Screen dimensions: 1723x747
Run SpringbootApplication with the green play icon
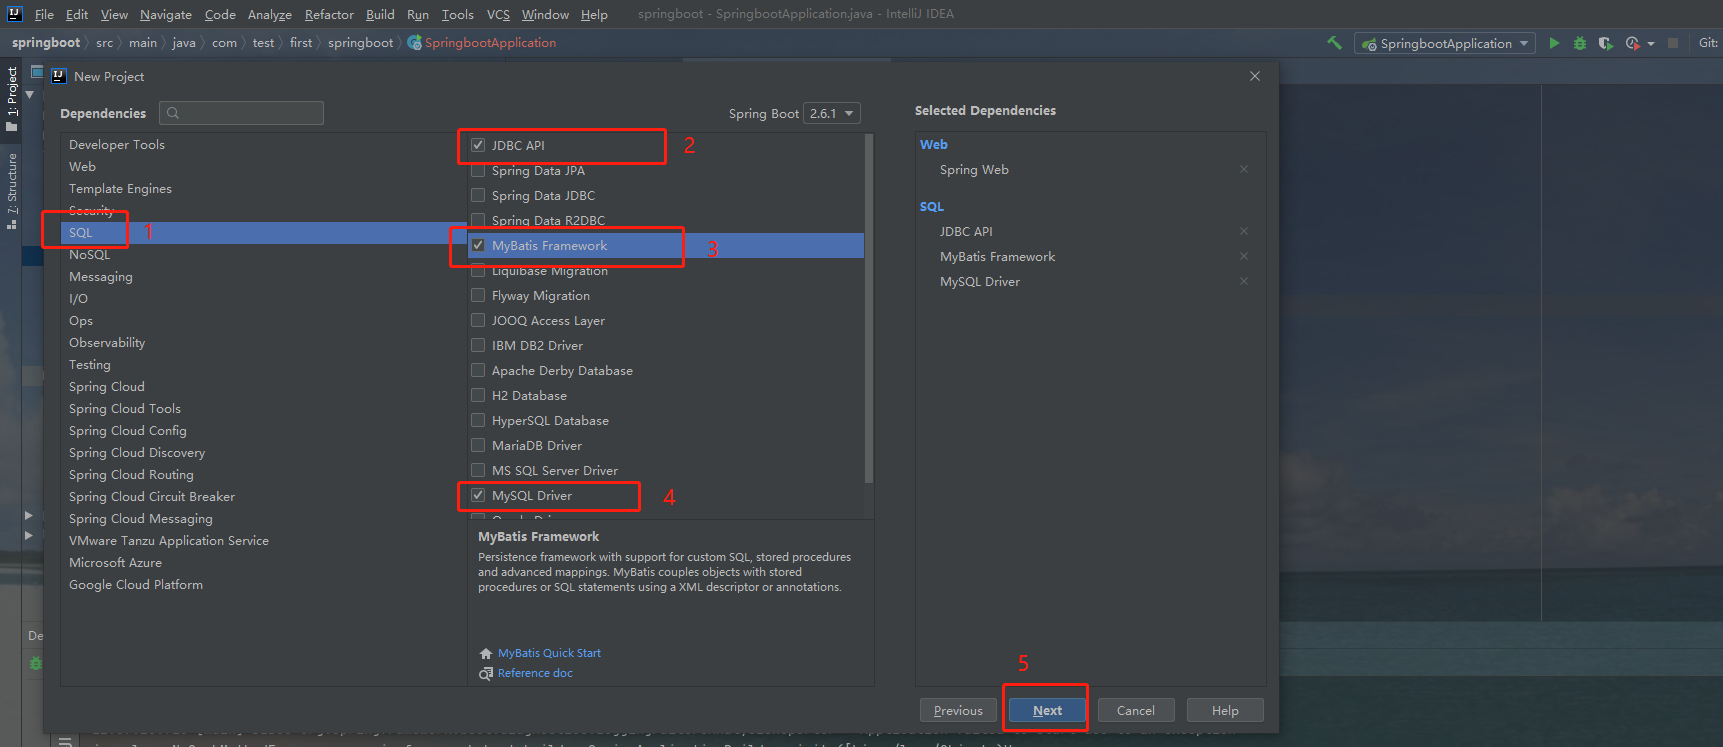tap(1554, 43)
